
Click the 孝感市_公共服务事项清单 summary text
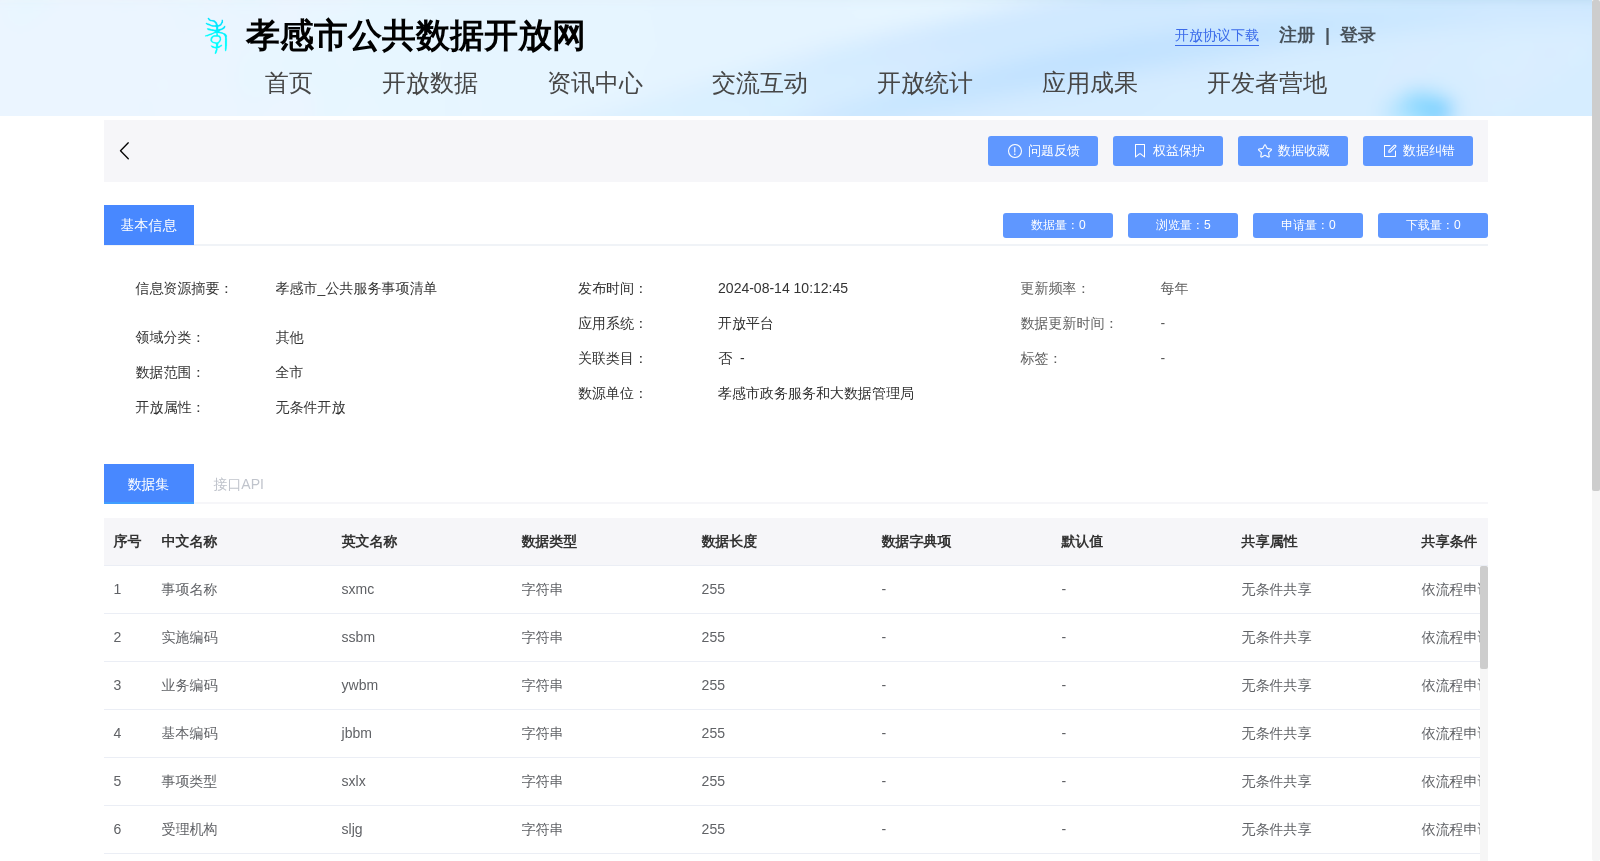click(x=356, y=289)
